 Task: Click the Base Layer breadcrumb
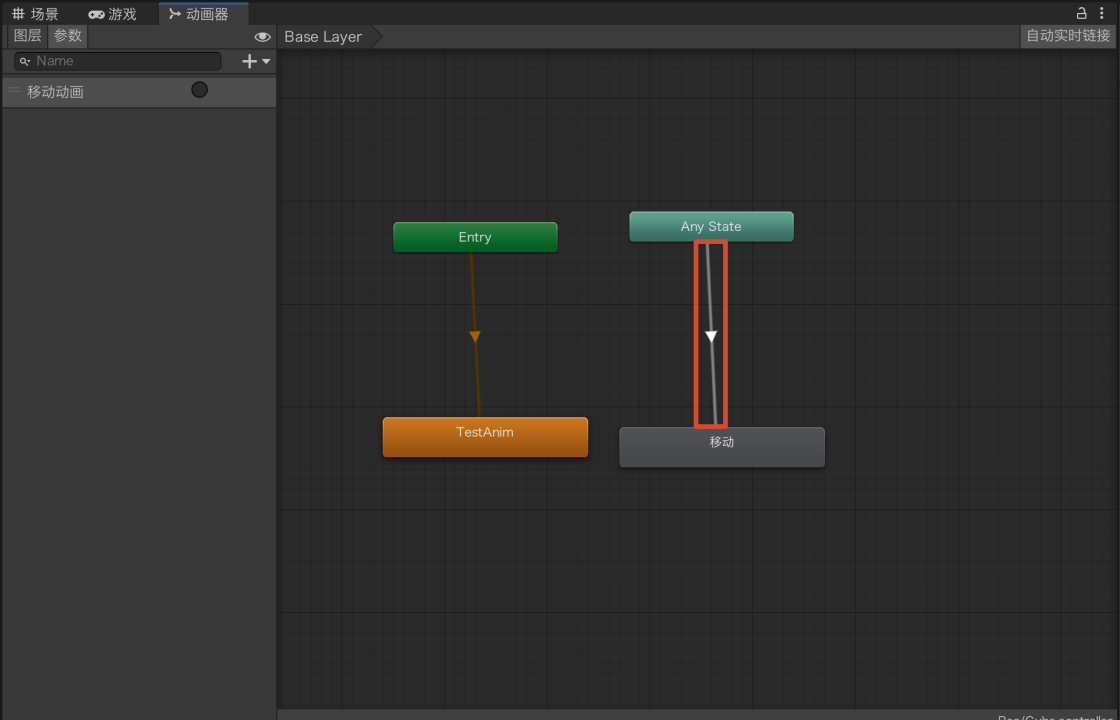click(x=324, y=36)
